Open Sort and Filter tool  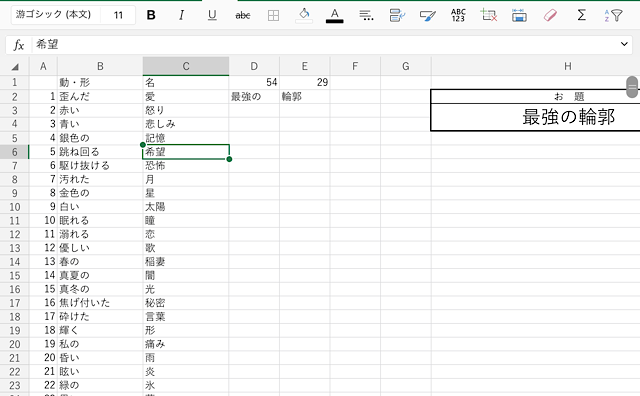(x=613, y=16)
